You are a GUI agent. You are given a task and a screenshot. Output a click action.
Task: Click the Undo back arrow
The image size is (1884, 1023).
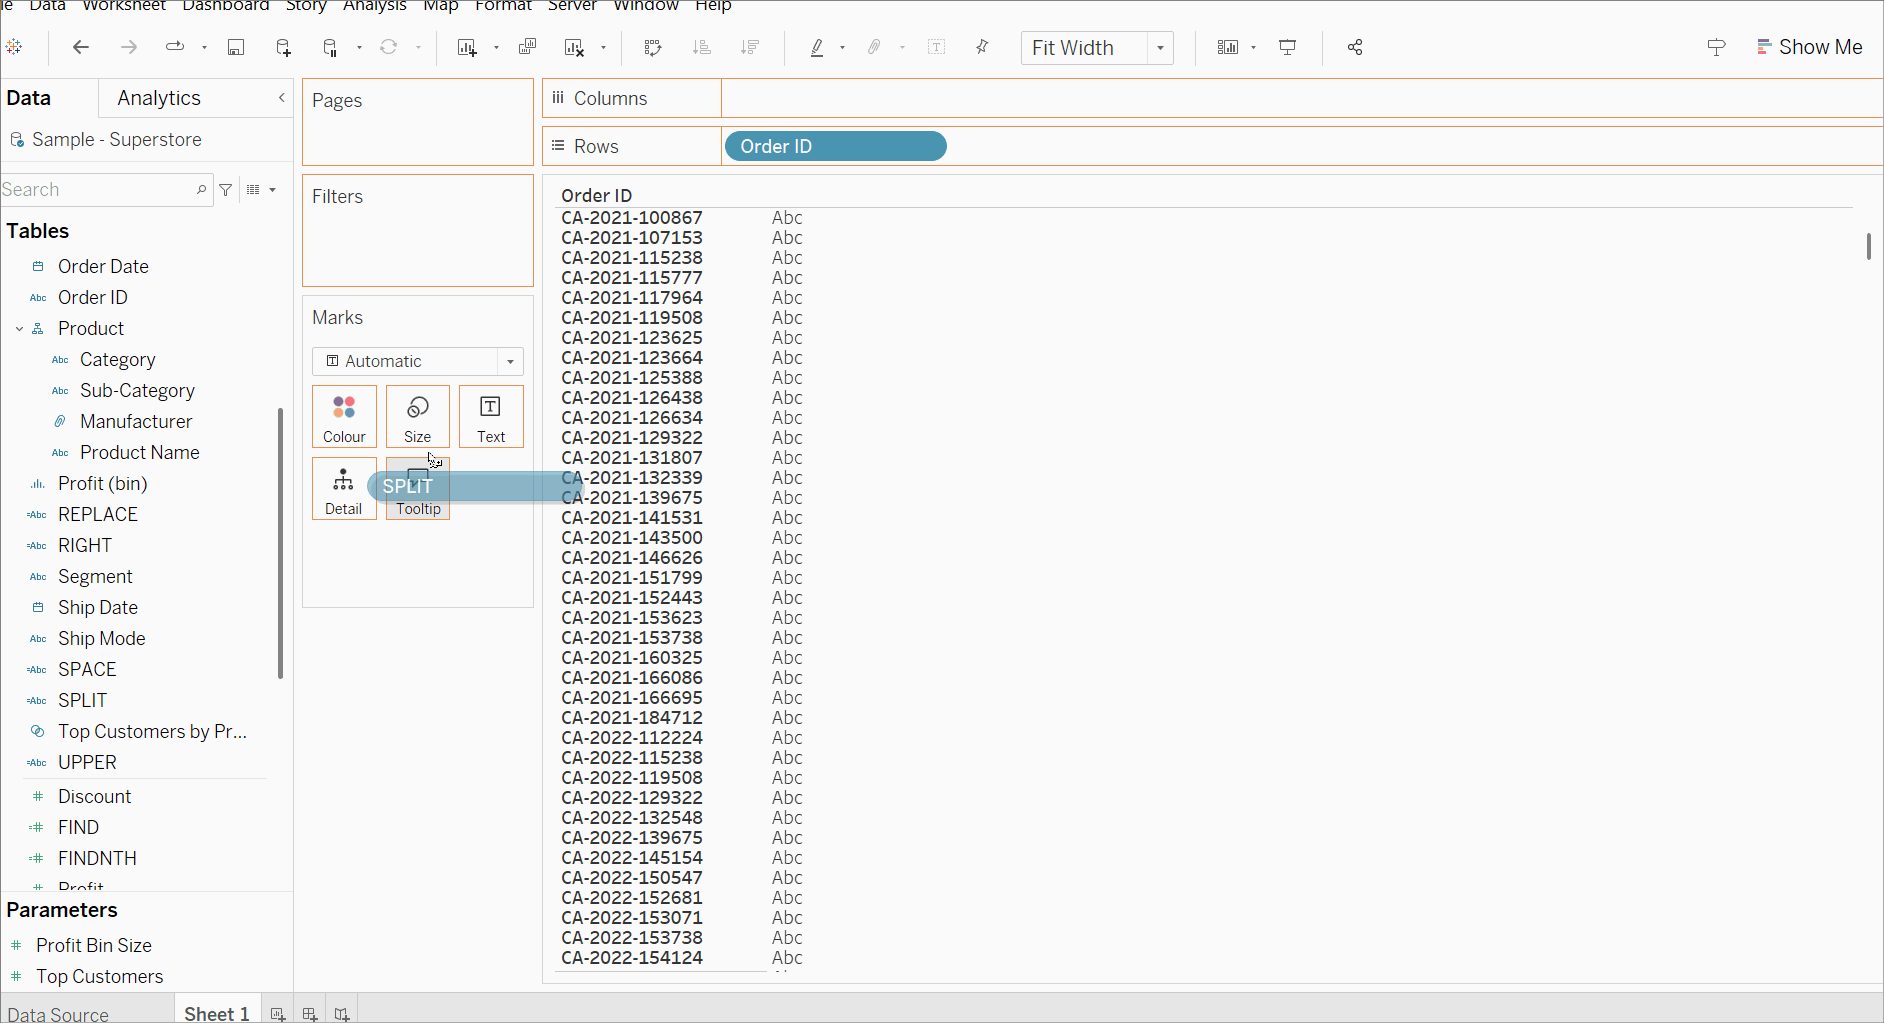pyautogui.click(x=81, y=47)
